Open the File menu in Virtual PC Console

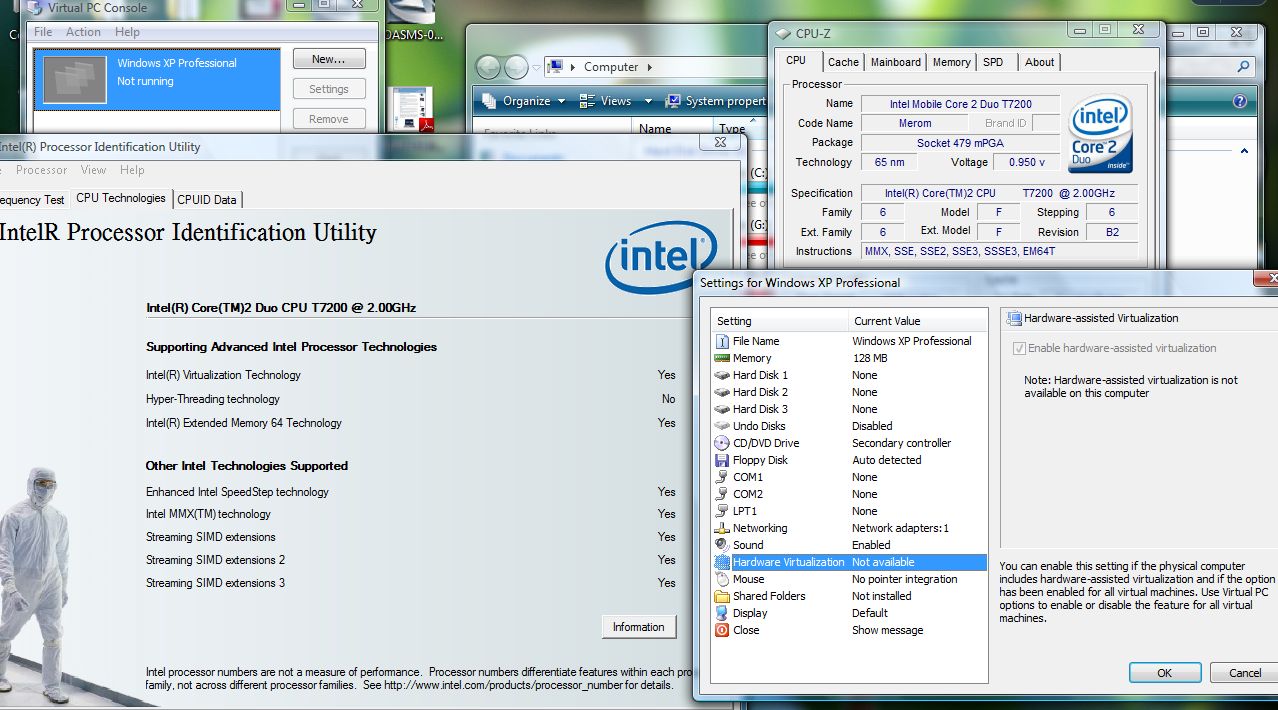[43, 32]
